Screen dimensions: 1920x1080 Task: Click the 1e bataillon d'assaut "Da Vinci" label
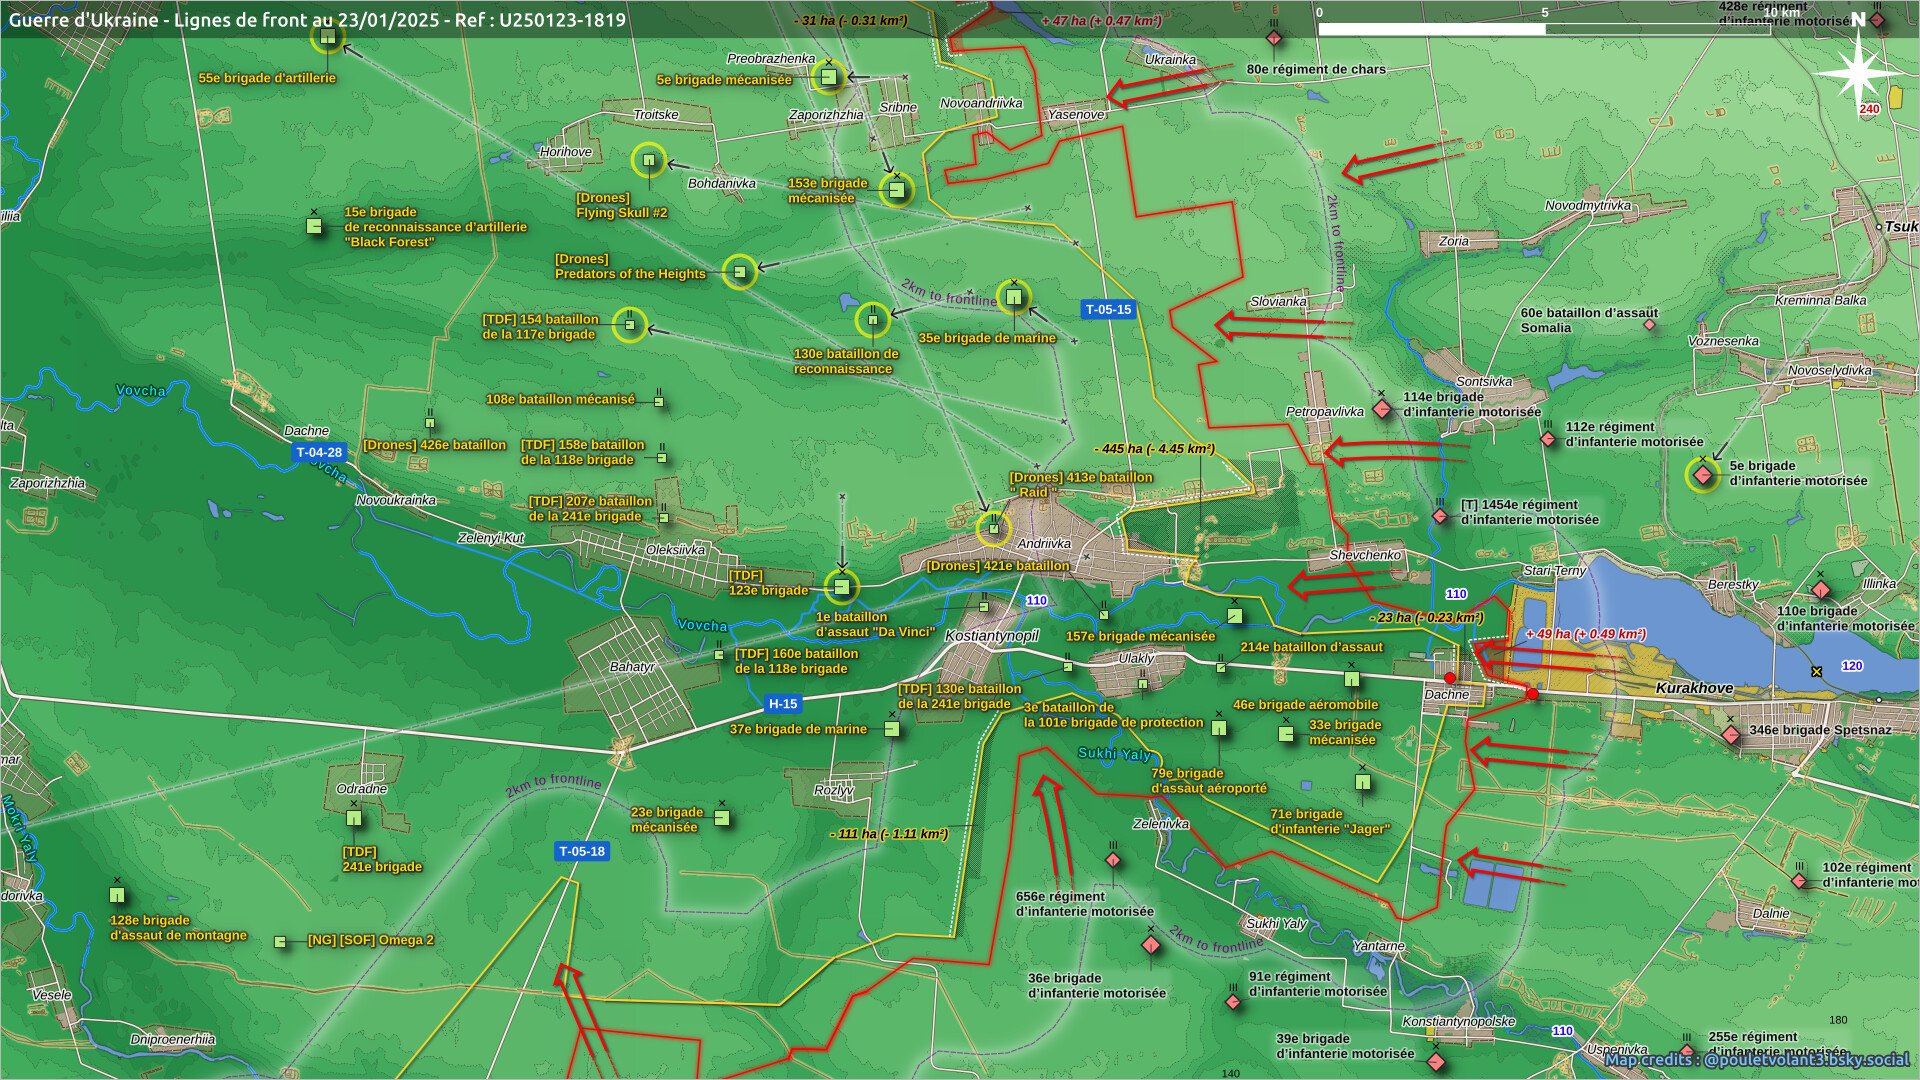tap(875, 625)
